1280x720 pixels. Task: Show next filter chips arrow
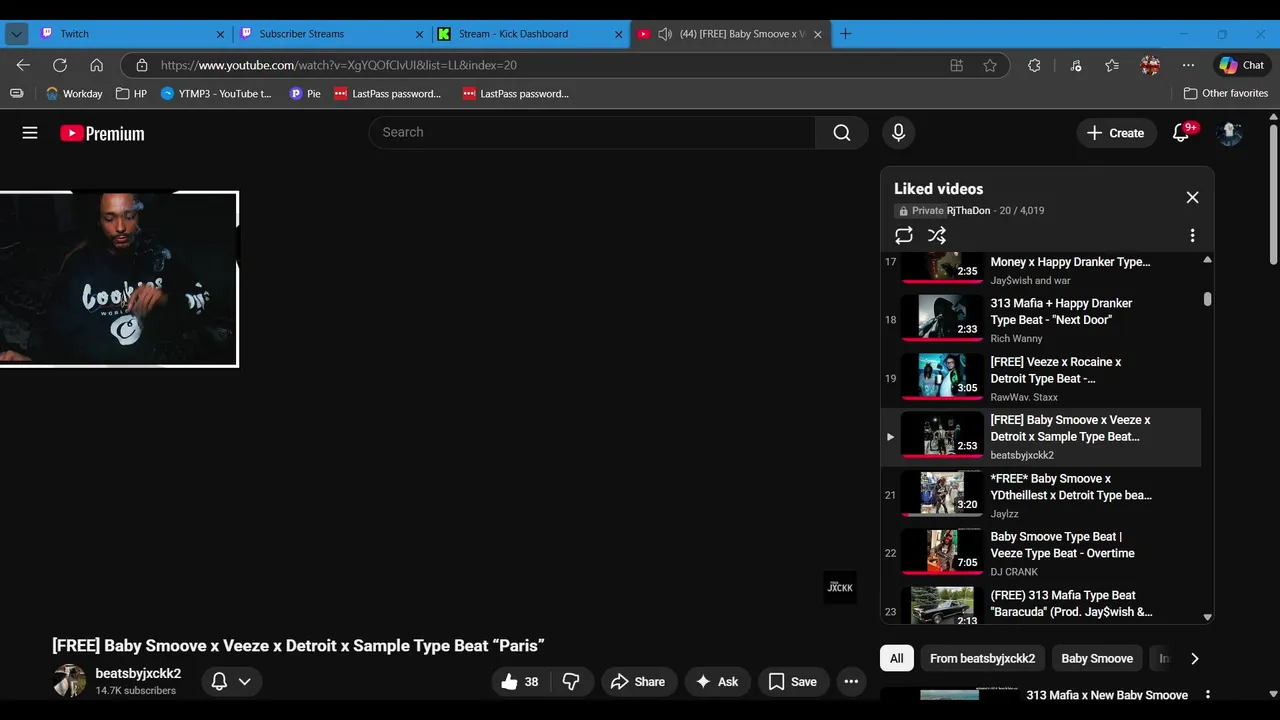[x=1194, y=659]
